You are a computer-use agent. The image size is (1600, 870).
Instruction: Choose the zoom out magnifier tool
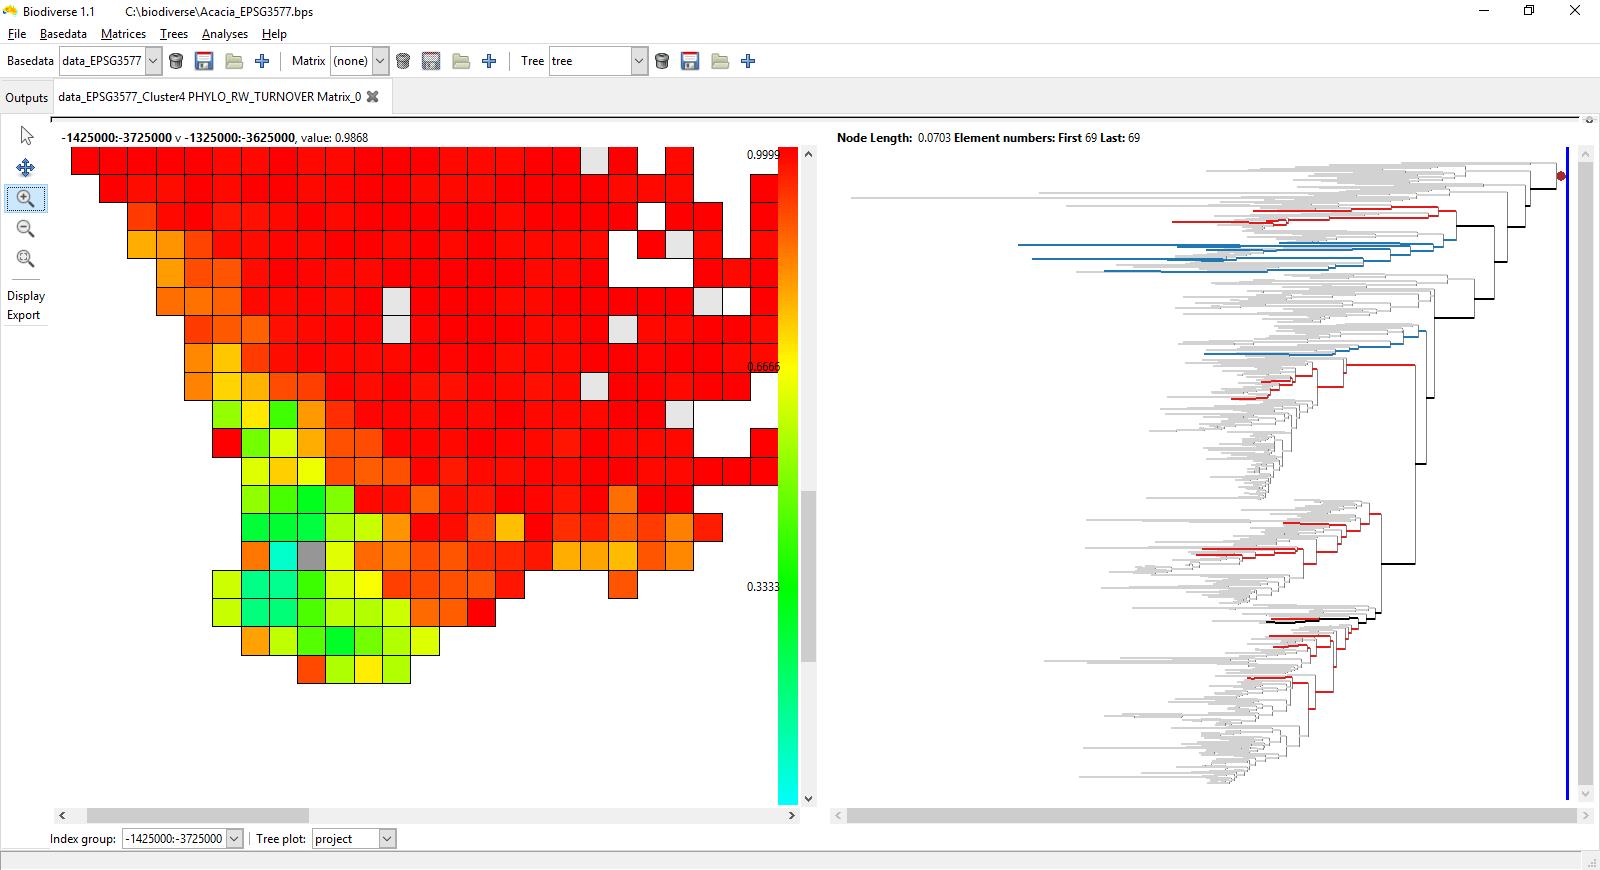point(26,229)
